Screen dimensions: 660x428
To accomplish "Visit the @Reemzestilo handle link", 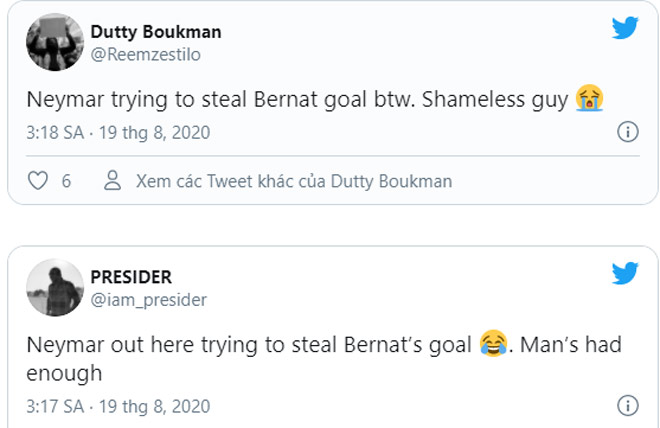I will [145, 54].
